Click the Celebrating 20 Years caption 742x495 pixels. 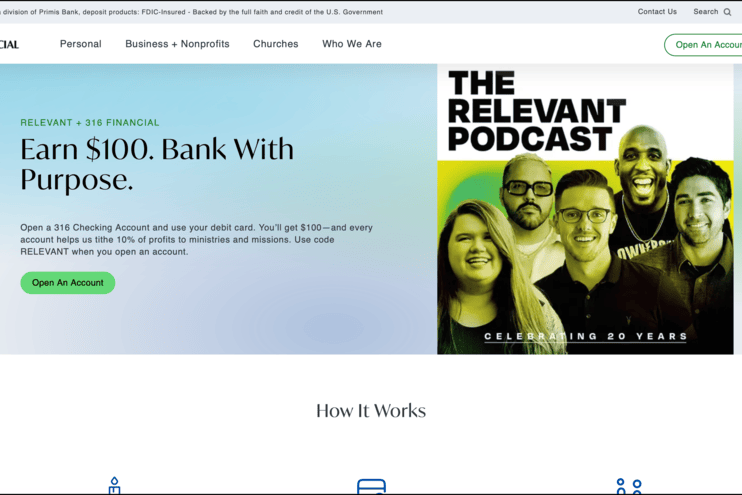(x=585, y=337)
